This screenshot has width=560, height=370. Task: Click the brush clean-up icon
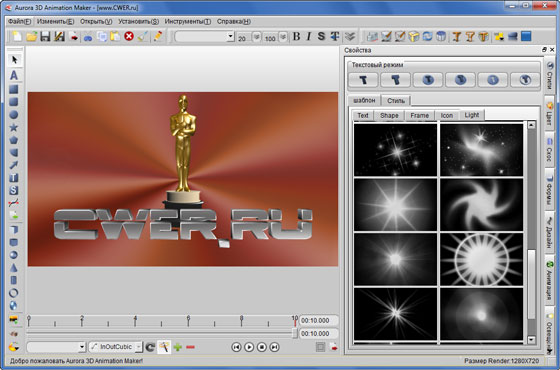tap(142, 36)
